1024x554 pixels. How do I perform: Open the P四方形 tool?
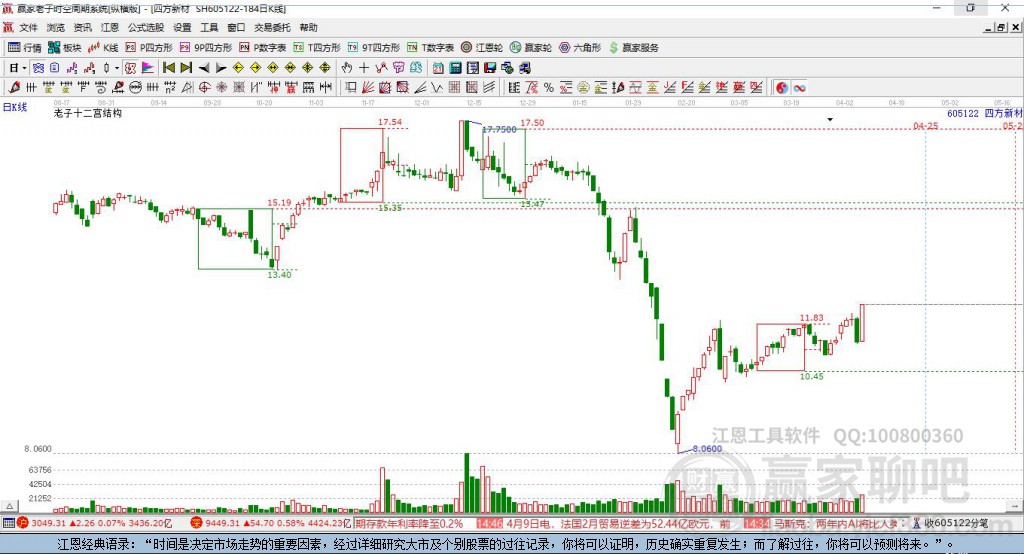point(149,48)
